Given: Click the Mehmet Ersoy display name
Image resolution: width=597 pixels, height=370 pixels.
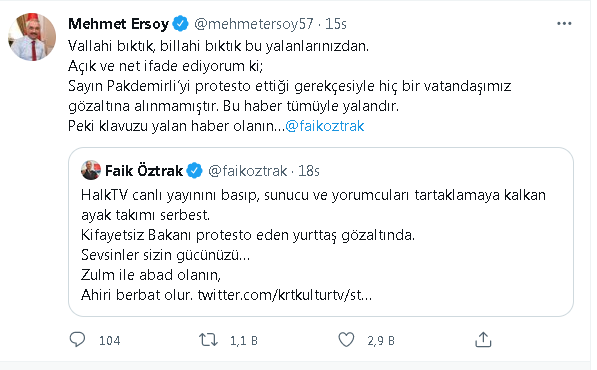Looking at the screenshot, I should 118,24.
